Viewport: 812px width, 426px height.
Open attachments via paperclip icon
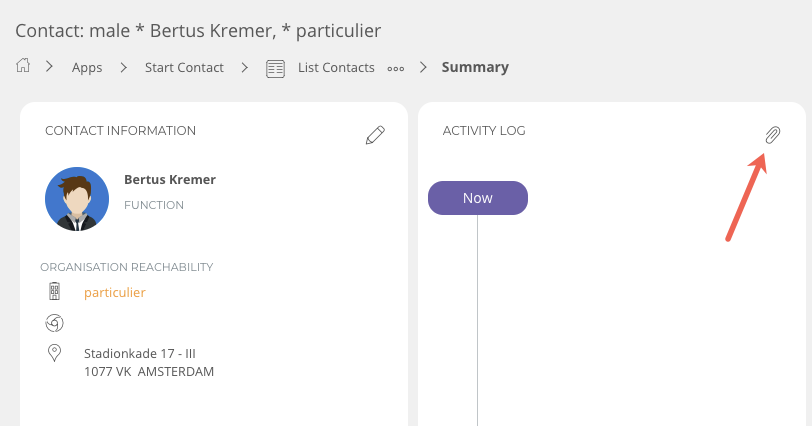point(772,135)
